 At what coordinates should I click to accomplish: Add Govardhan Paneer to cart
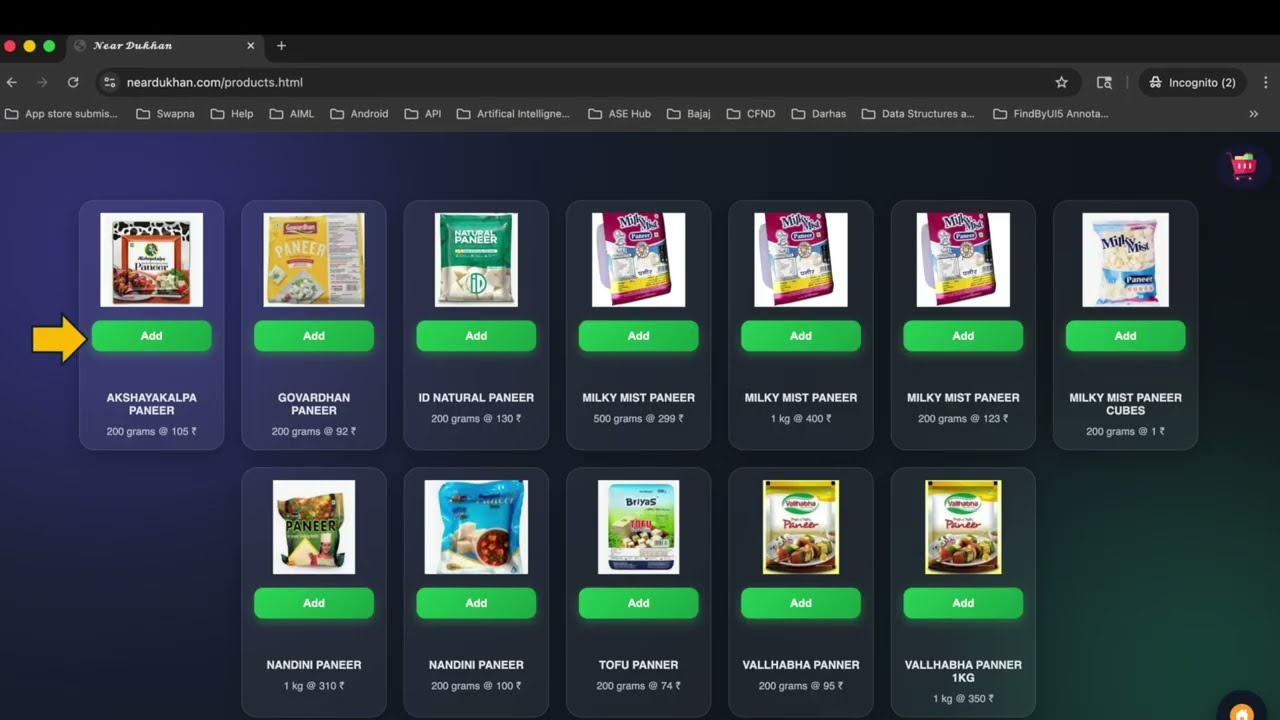click(x=314, y=336)
